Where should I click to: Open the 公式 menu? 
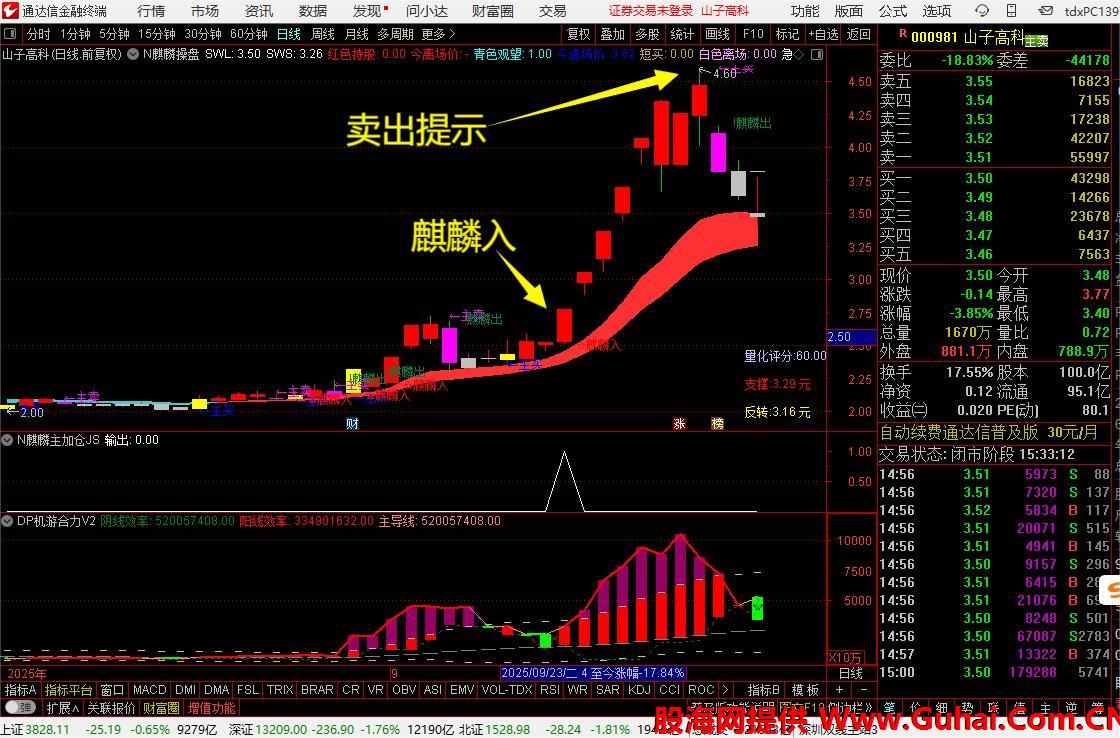click(x=893, y=11)
